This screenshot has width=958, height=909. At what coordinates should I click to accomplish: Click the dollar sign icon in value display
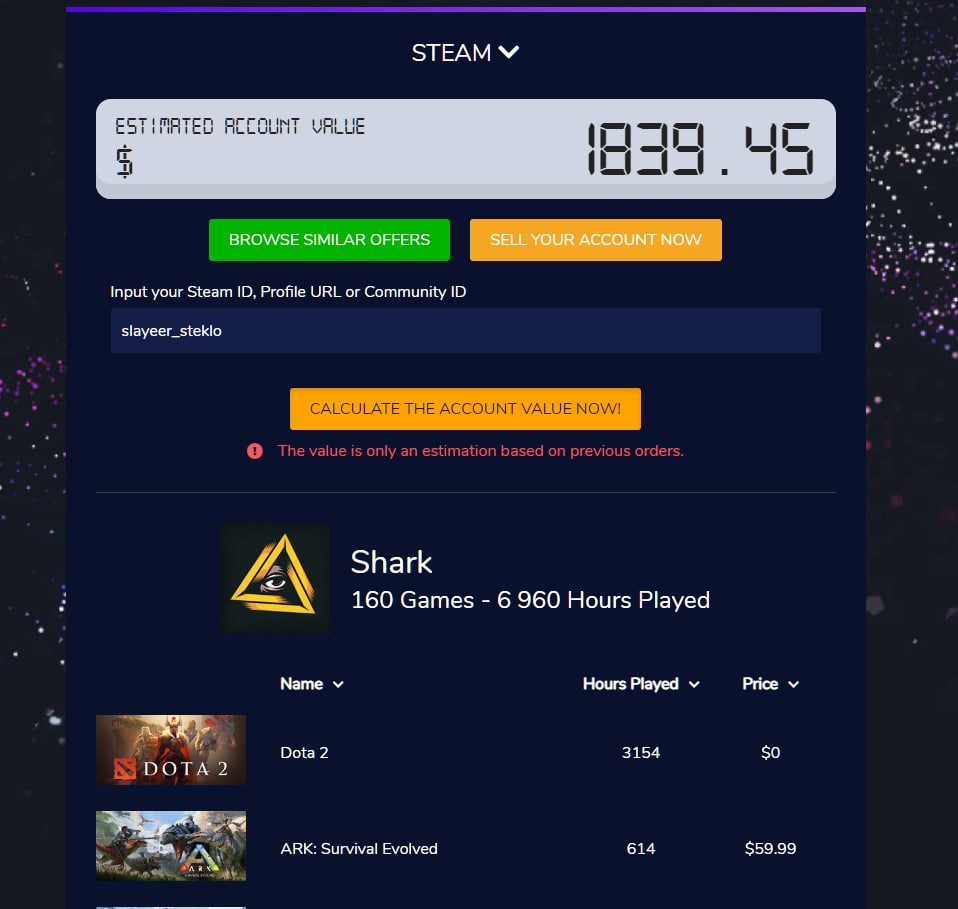(x=125, y=162)
